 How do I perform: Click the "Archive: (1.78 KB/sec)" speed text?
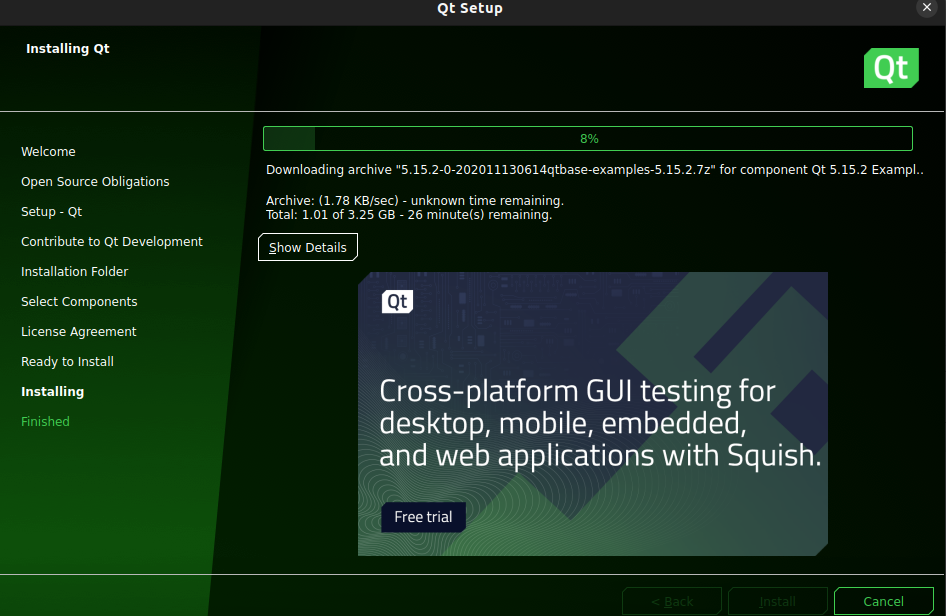[x=414, y=200]
